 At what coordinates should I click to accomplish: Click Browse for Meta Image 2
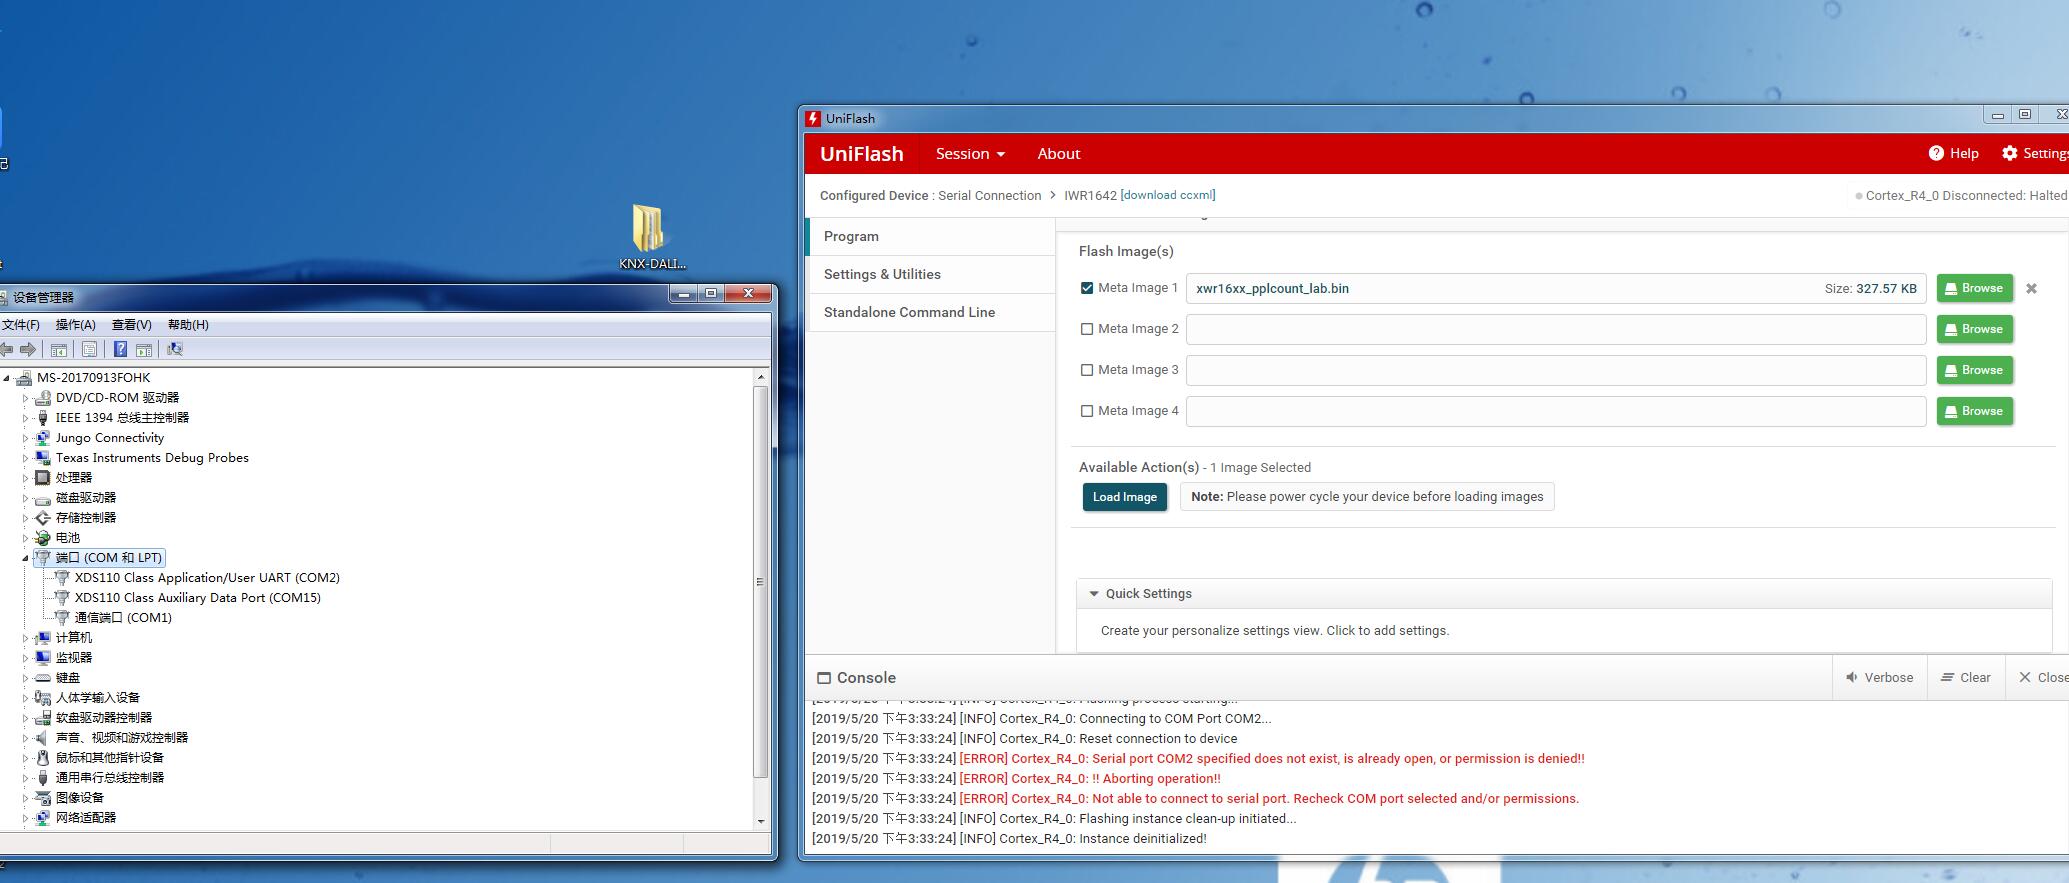(x=1974, y=329)
